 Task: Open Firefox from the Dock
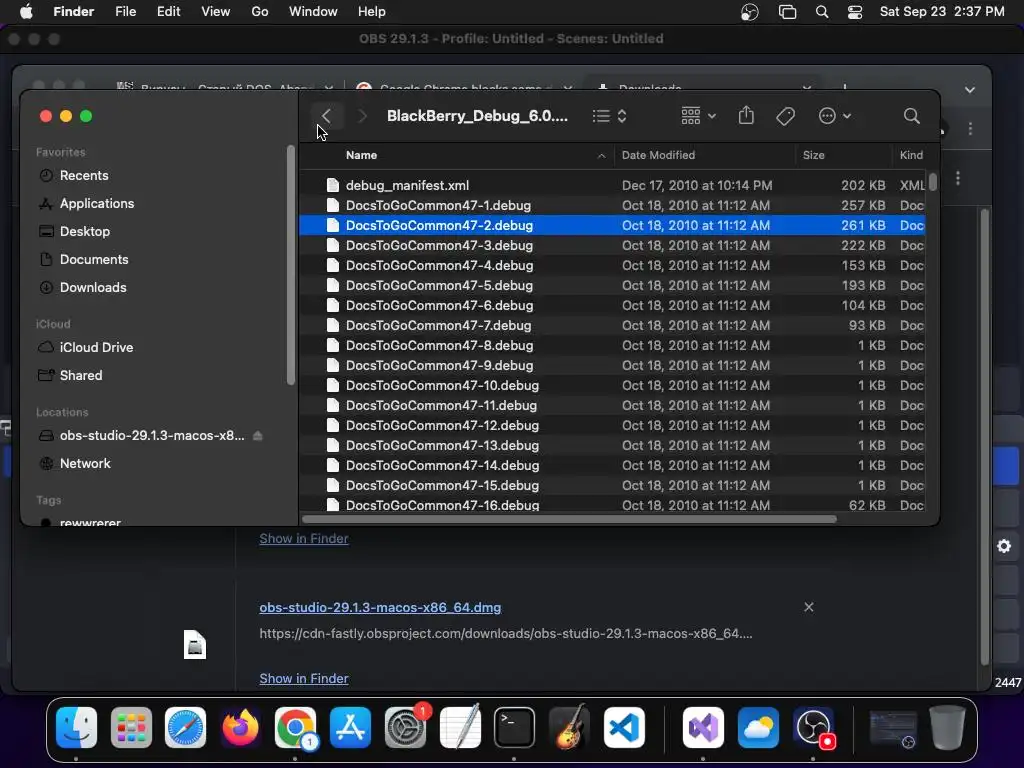(x=240, y=727)
